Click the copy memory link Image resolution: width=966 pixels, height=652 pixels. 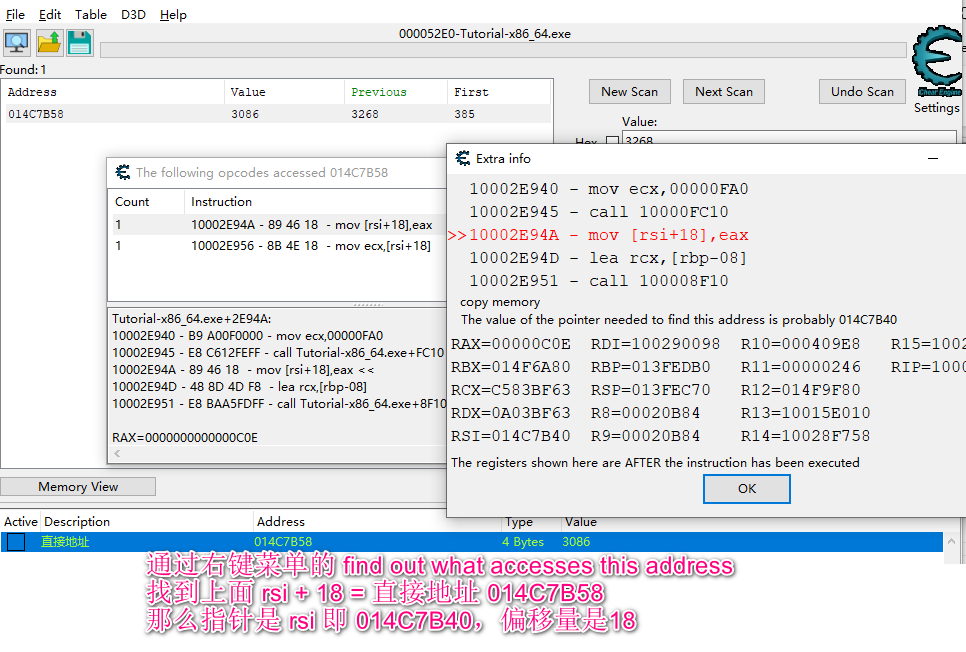(x=500, y=302)
